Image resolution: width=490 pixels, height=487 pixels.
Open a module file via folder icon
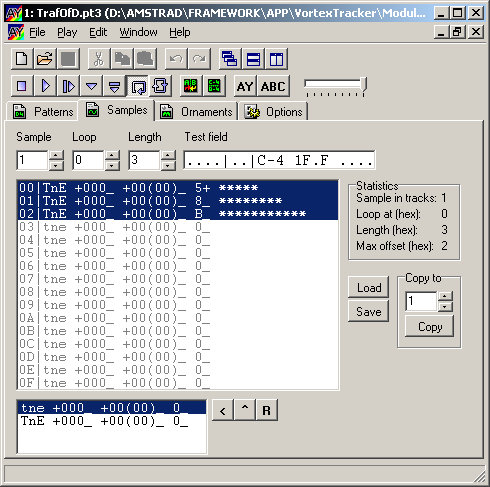coord(45,59)
